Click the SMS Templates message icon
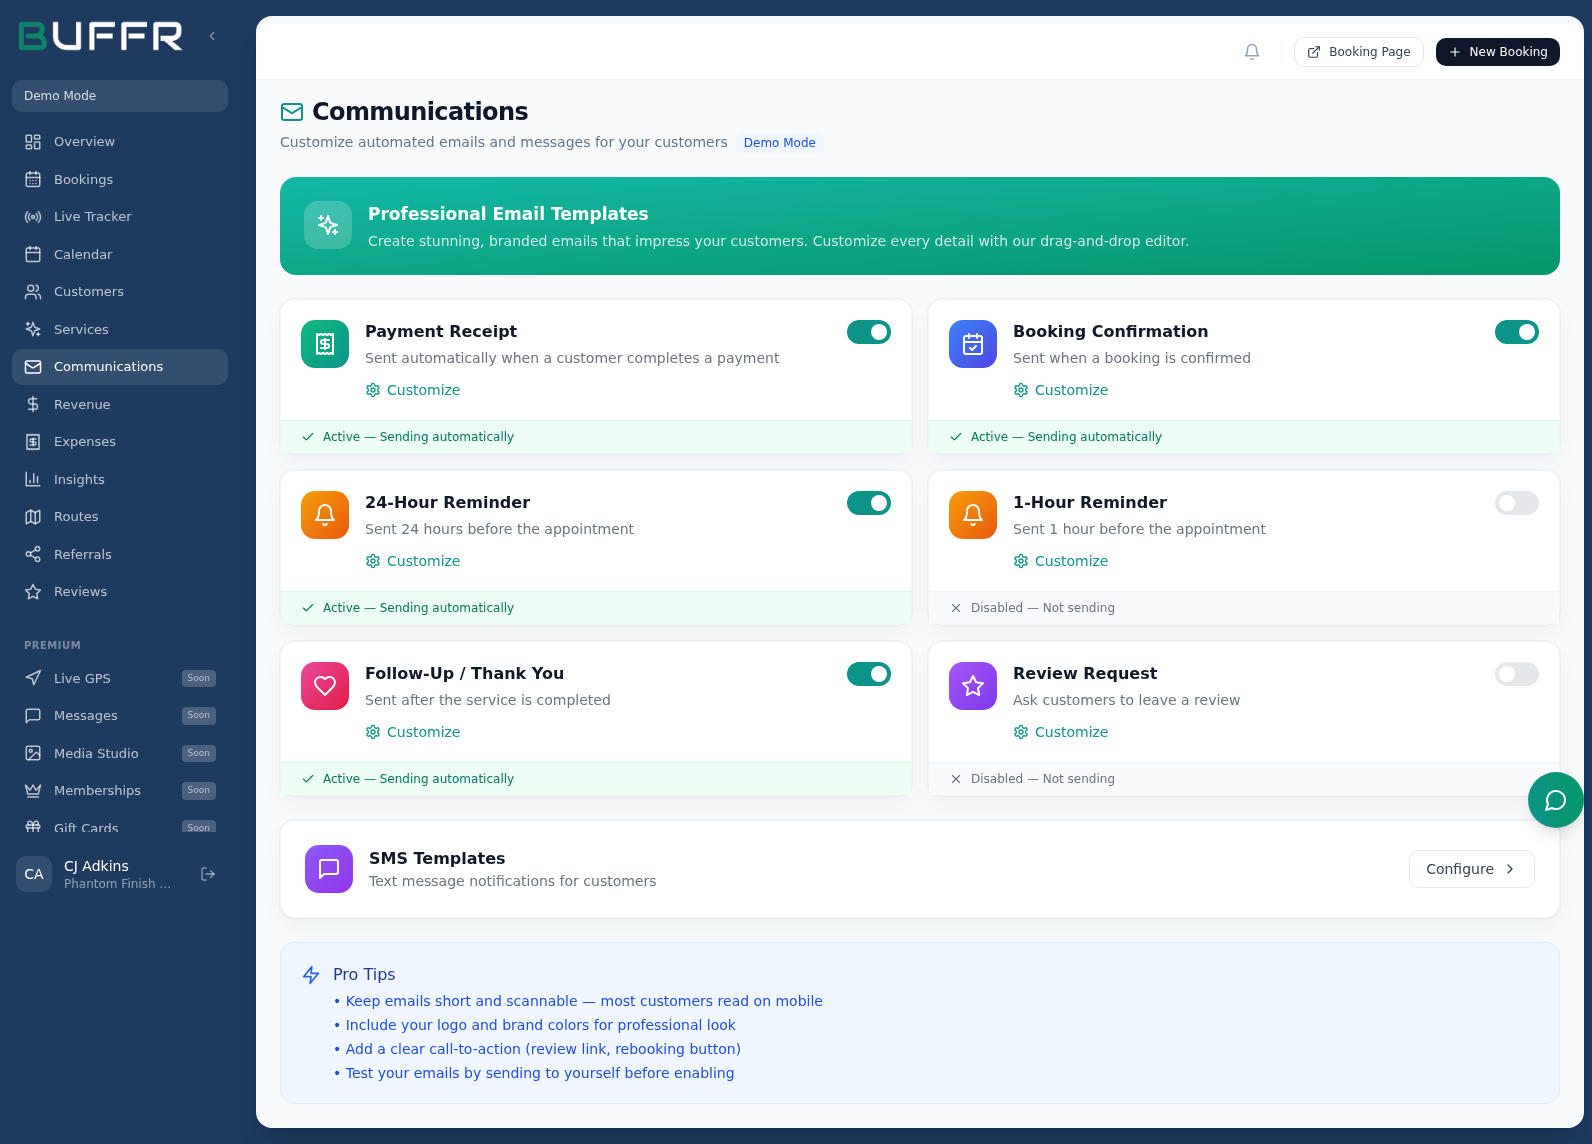 coord(329,869)
